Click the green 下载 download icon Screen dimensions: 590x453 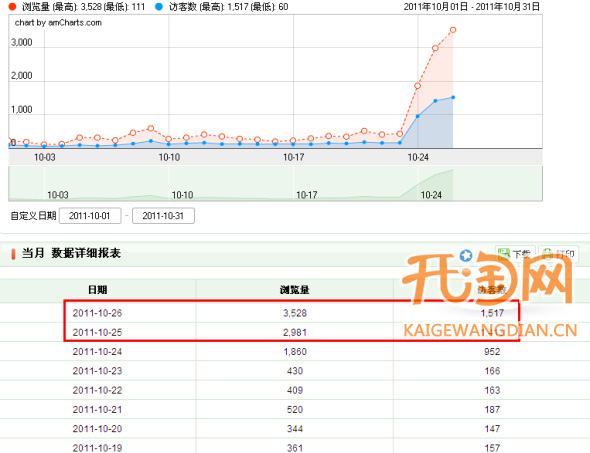tap(504, 254)
